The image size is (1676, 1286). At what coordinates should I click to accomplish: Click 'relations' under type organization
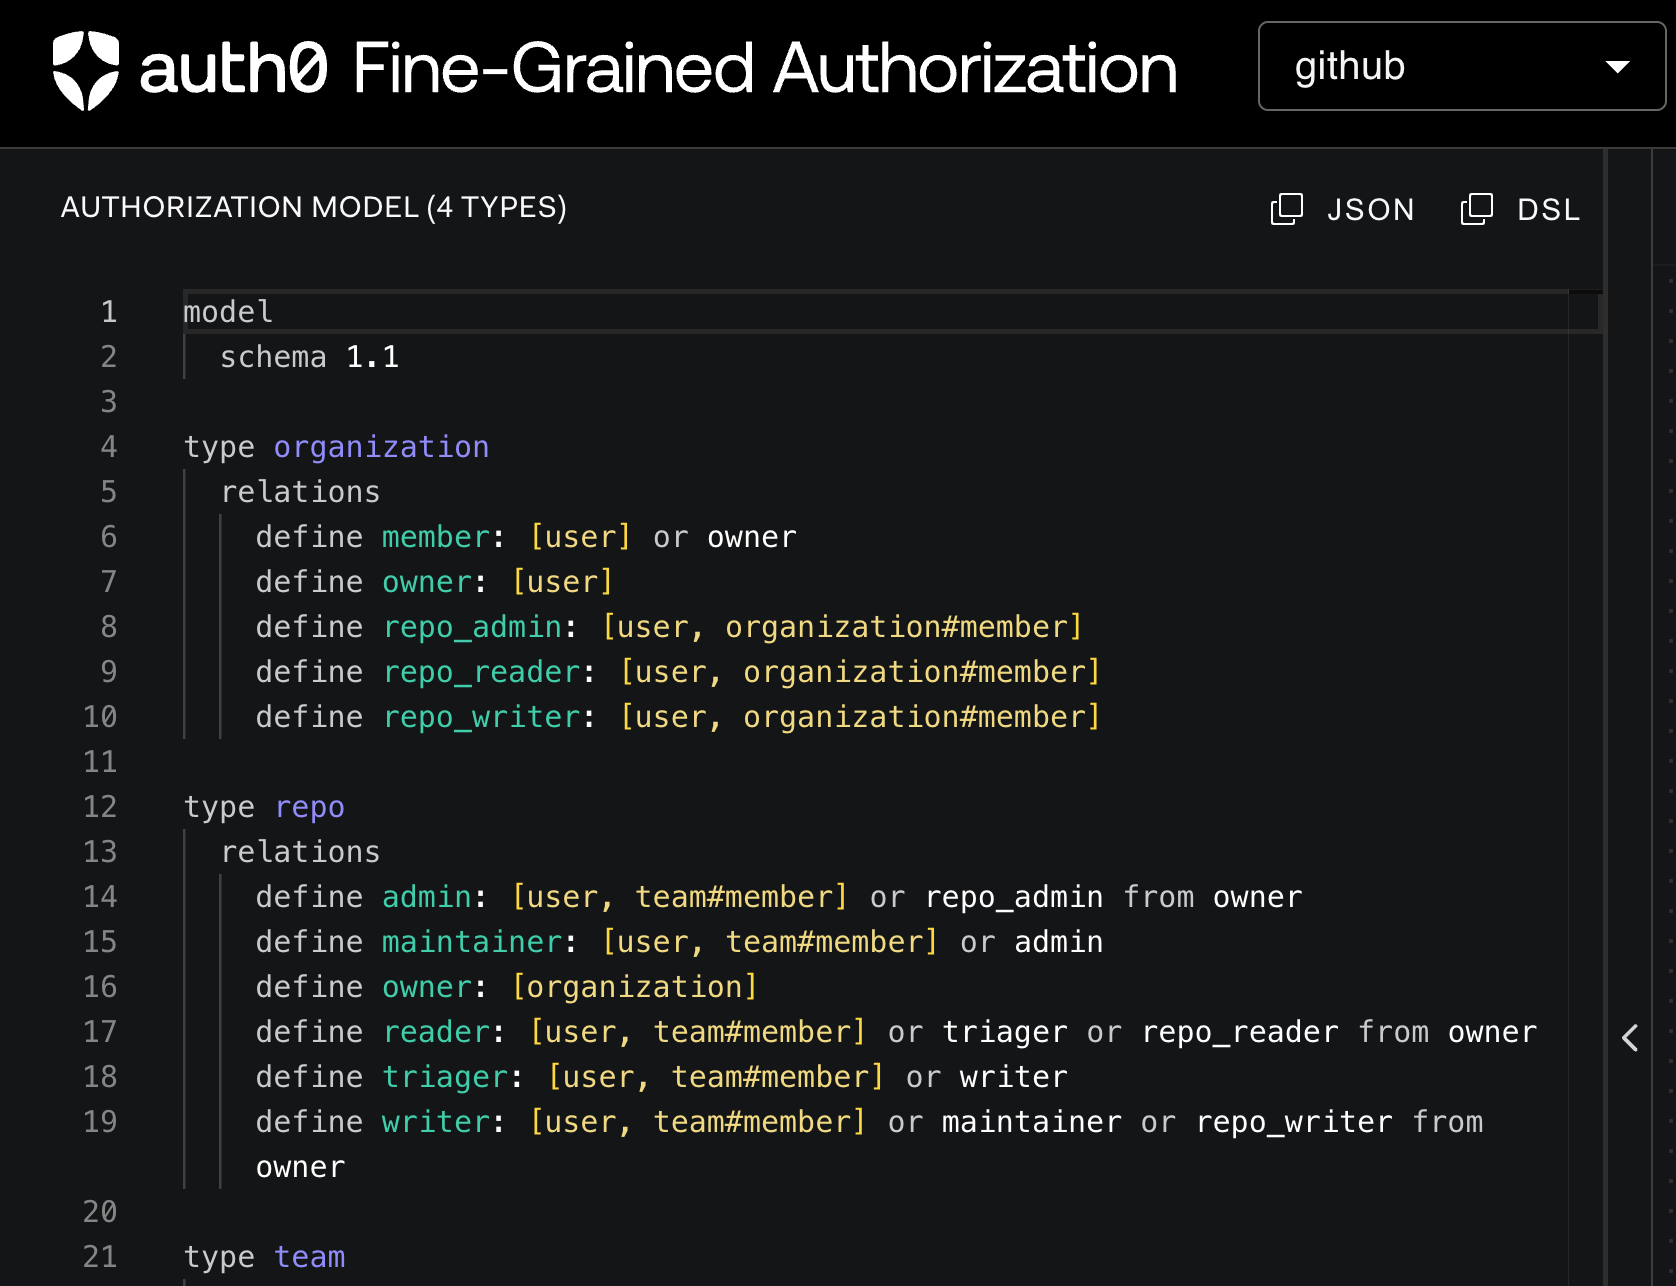click(300, 492)
